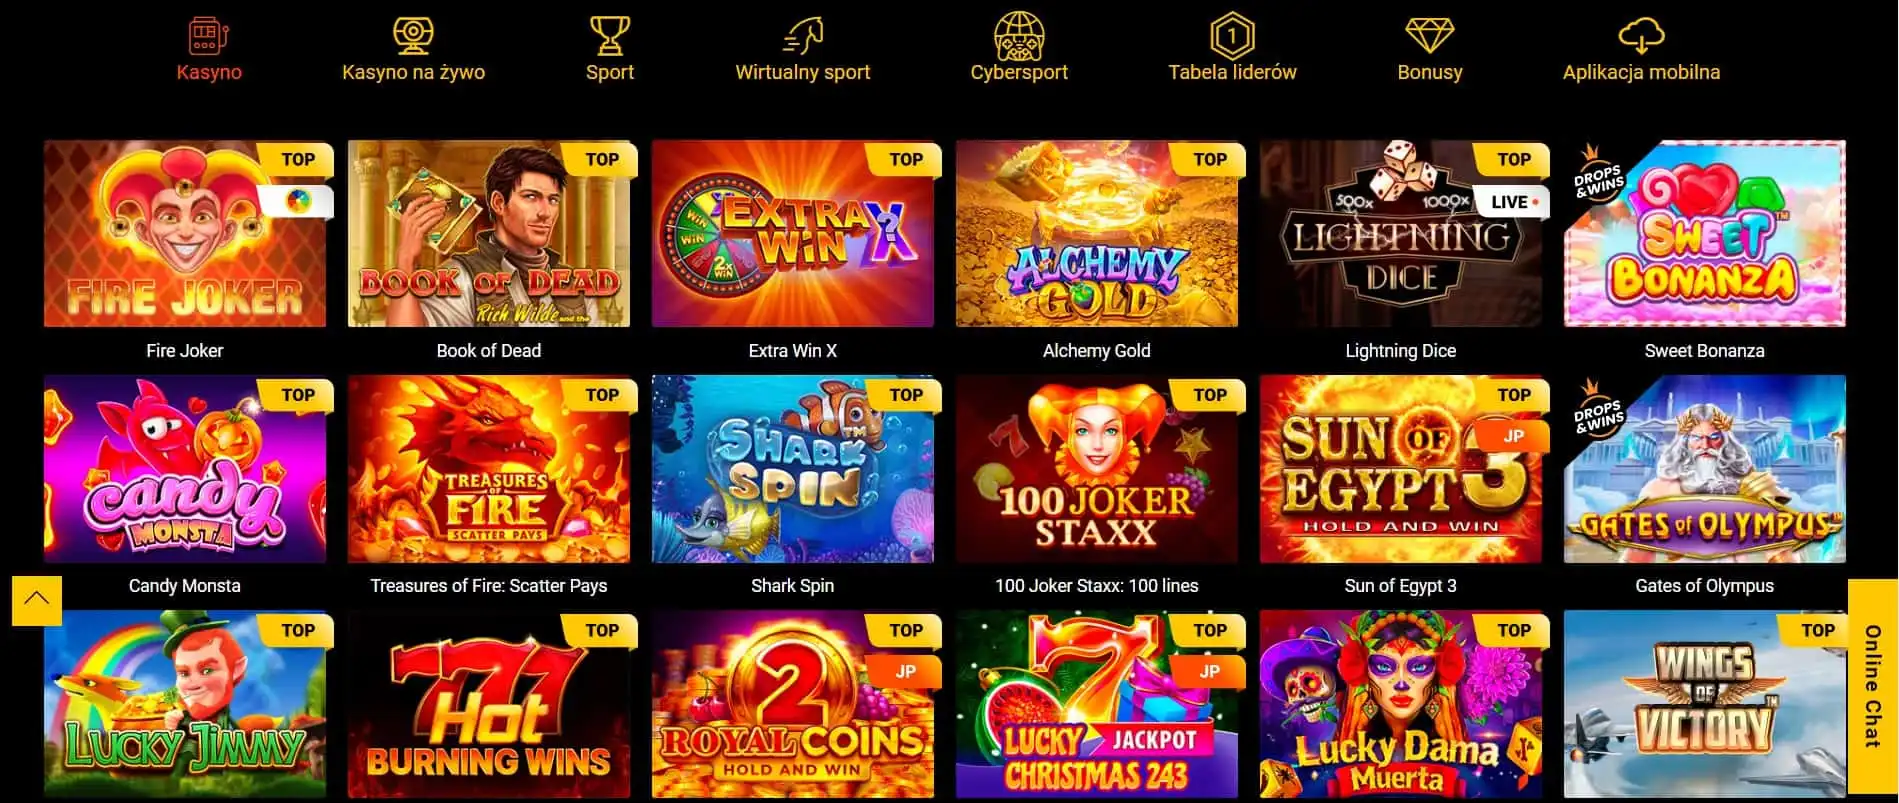Open the Sweet Bonanza game tile
The height and width of the screenshot is (803, 1899).
coord(1705,234)
